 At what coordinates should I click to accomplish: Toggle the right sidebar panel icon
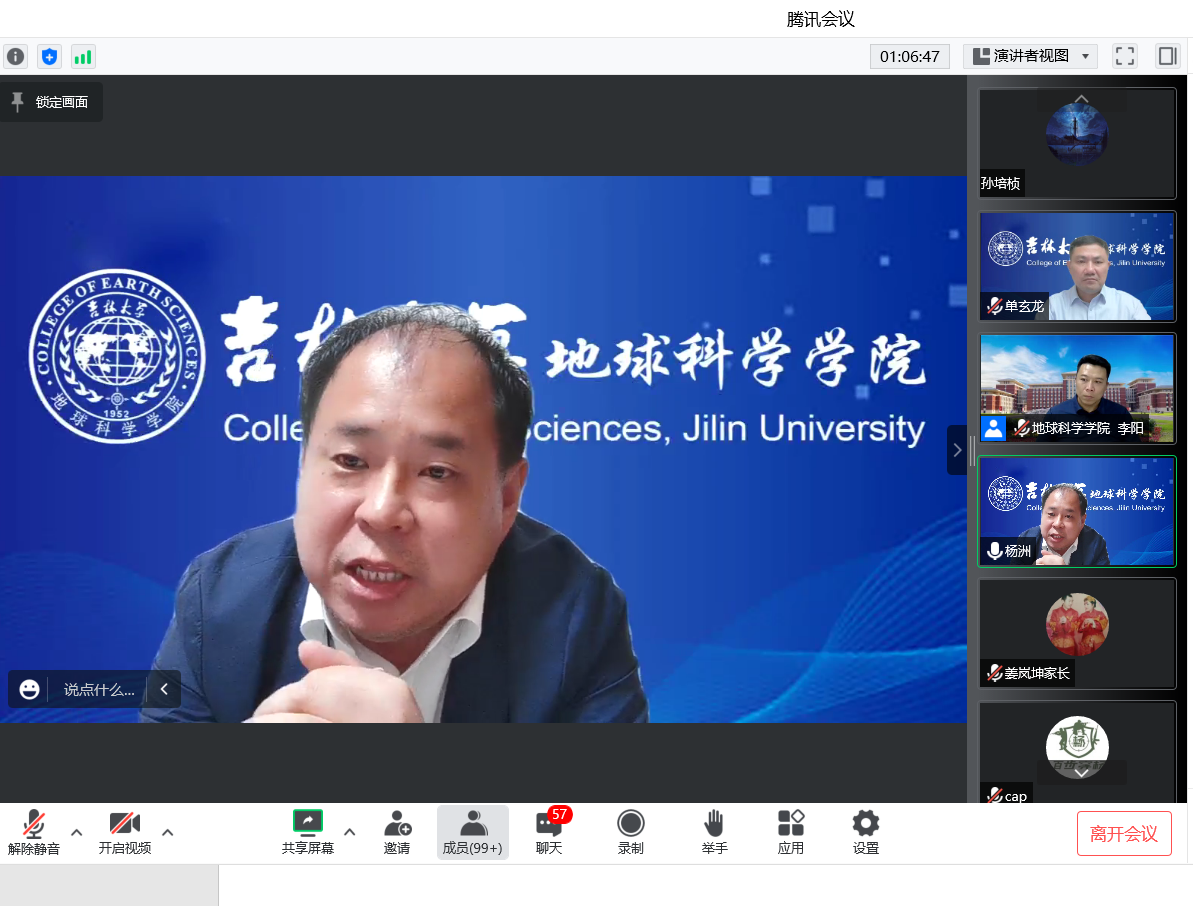(x=1167, y=56)
